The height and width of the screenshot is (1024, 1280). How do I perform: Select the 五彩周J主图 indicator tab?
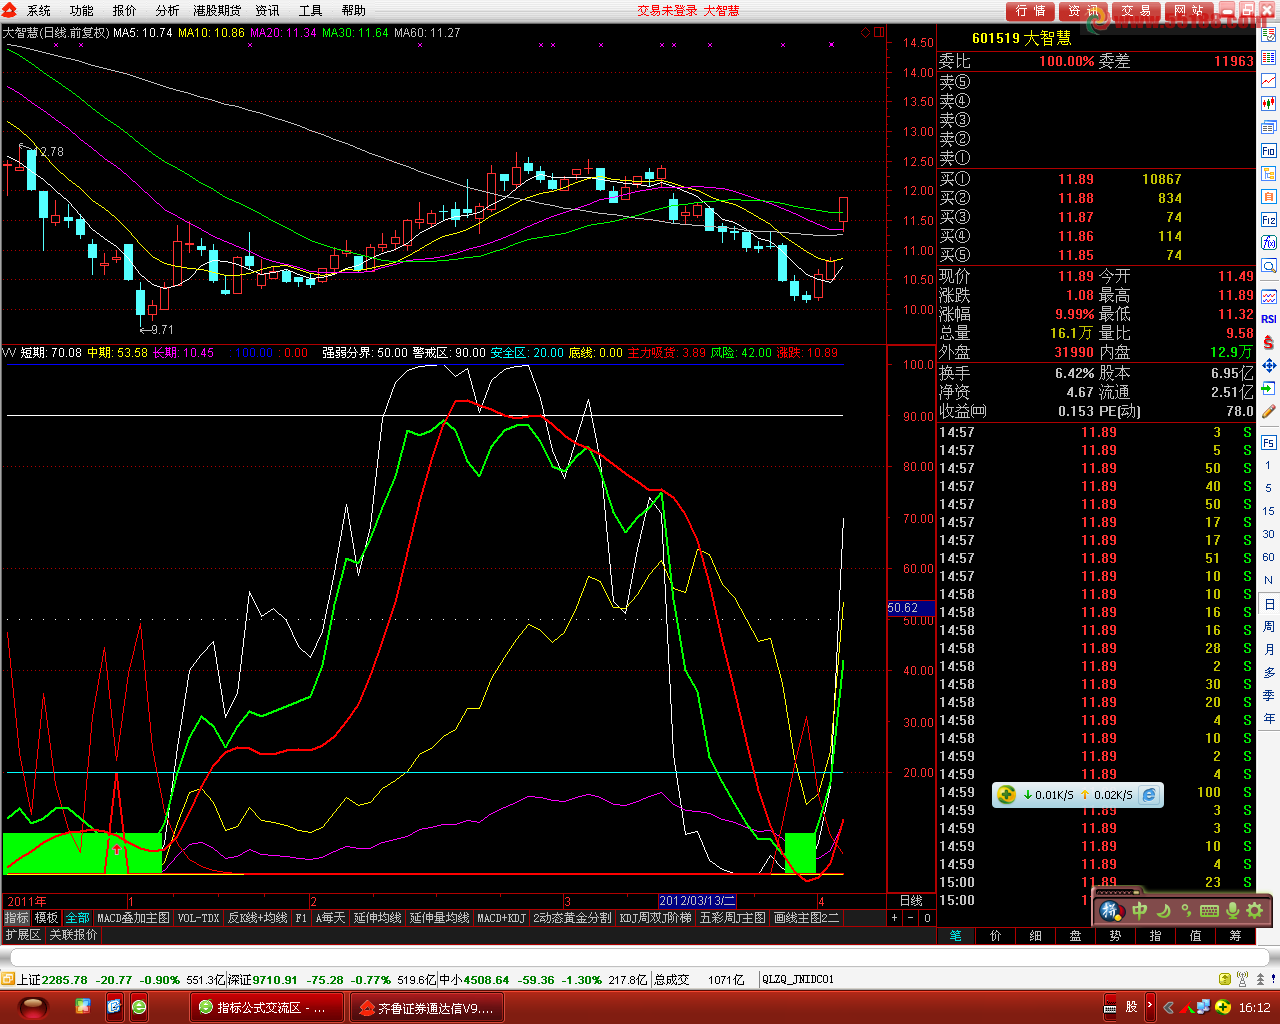733,918
